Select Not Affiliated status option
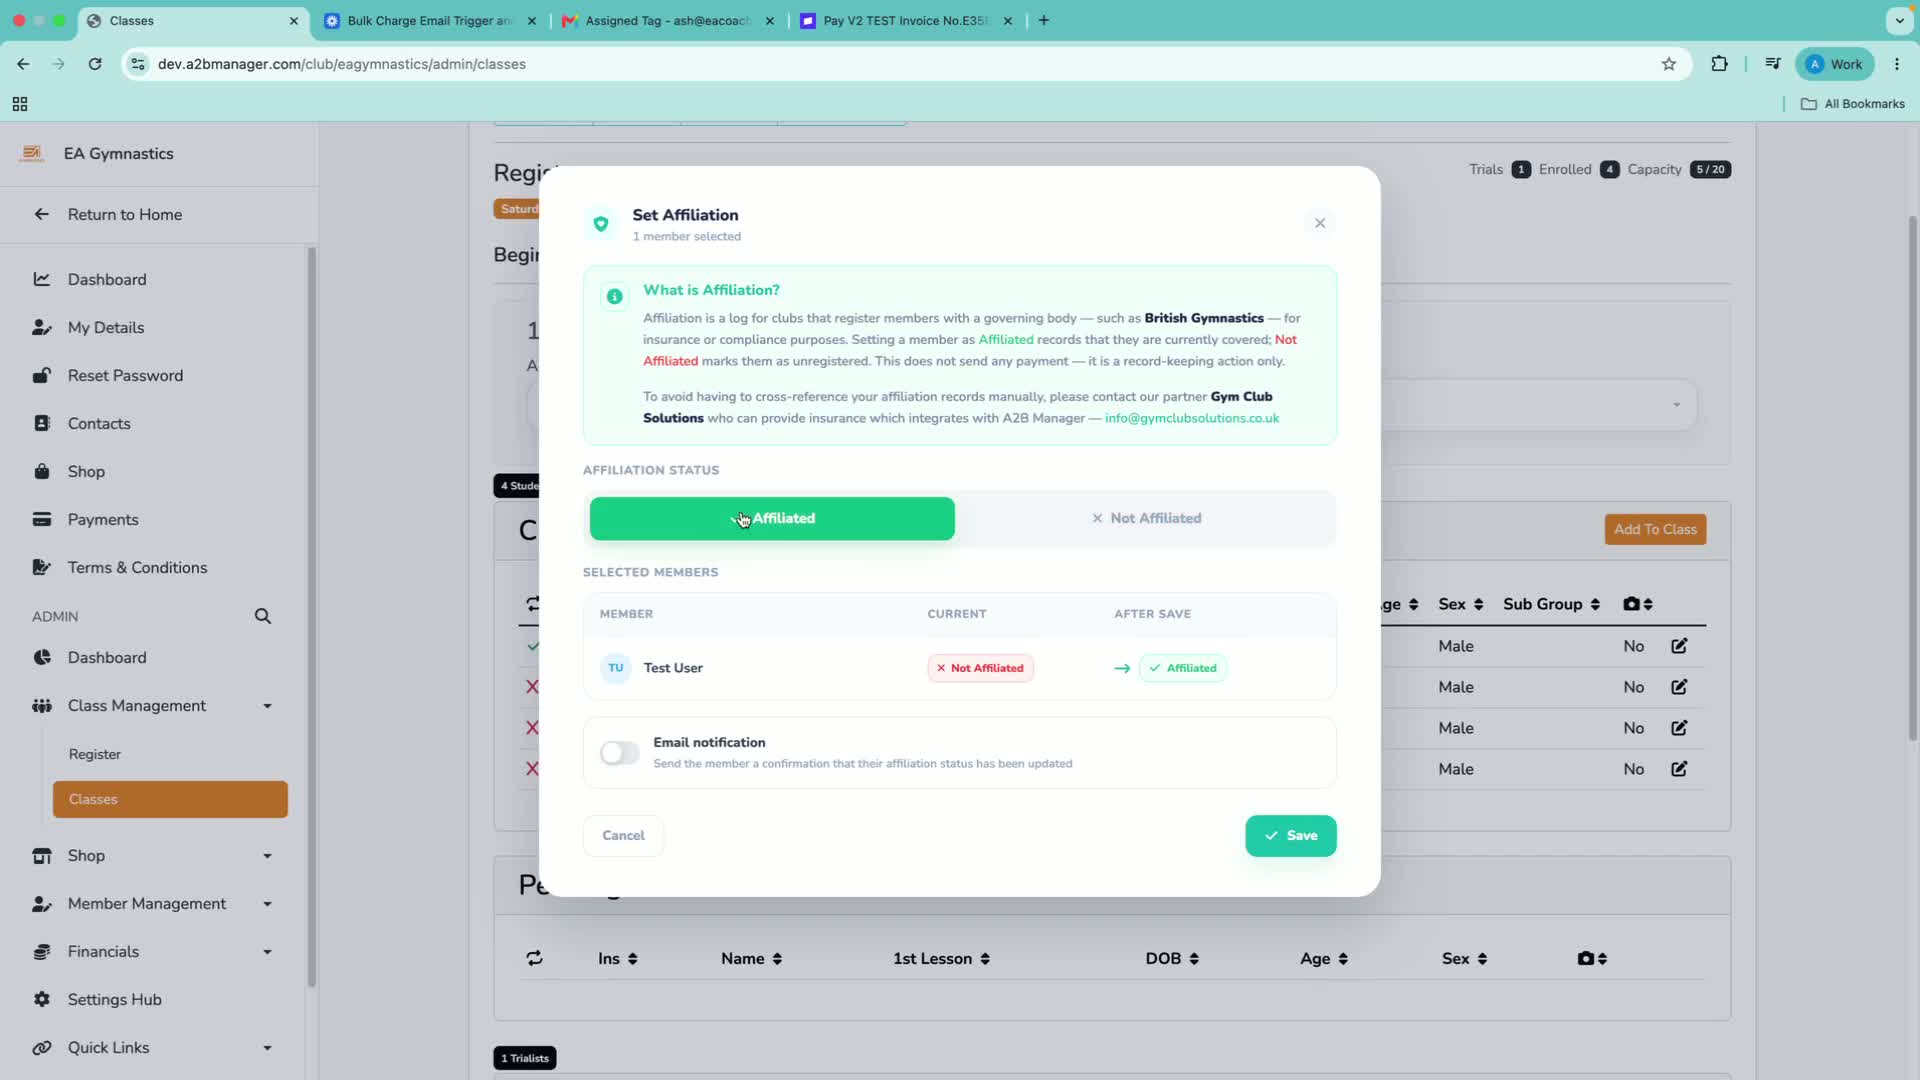 (1146, 518)
